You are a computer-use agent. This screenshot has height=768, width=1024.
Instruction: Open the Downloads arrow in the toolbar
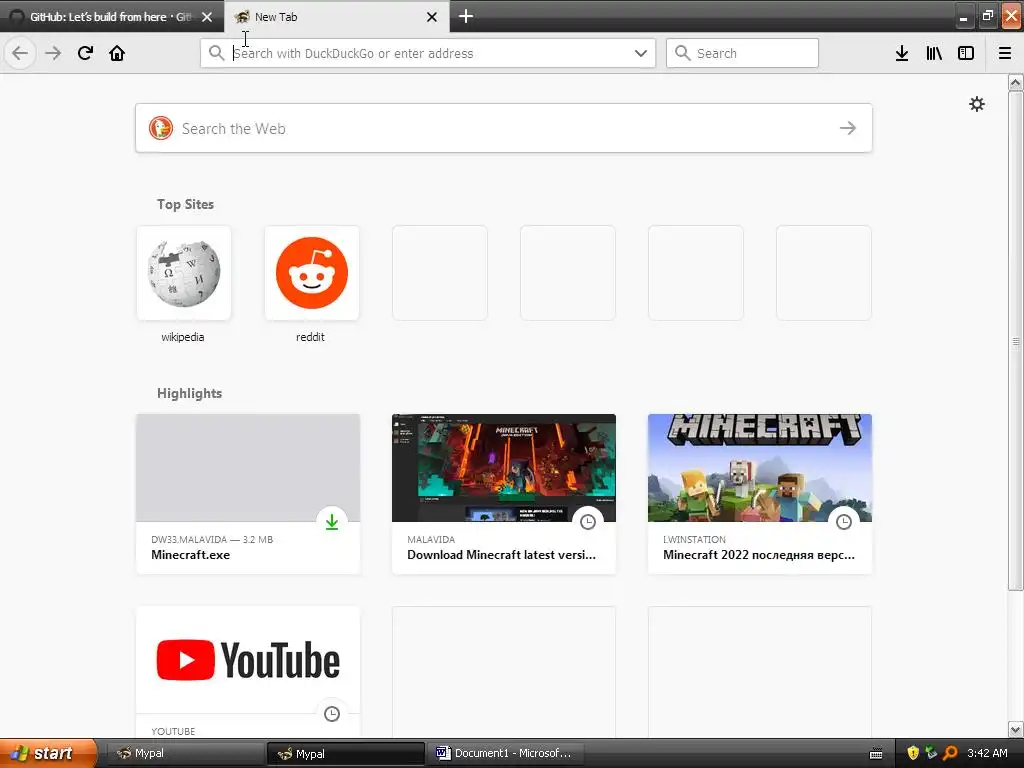click(x=902, y=53)
